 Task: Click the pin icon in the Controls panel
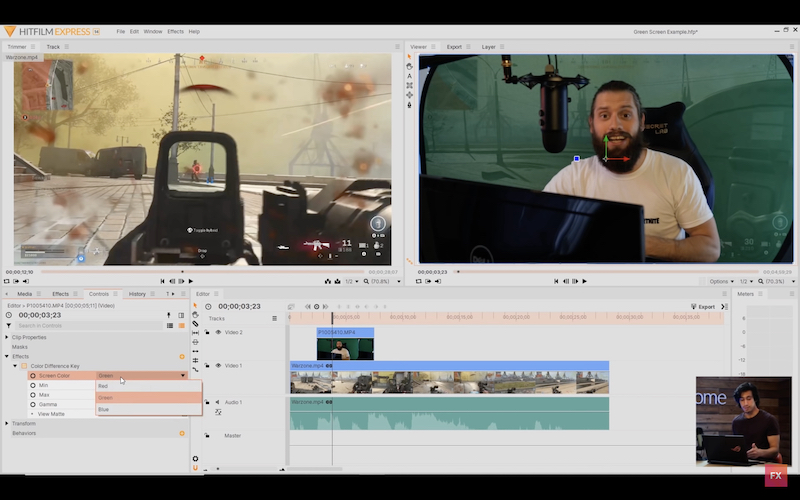(169, 315)
